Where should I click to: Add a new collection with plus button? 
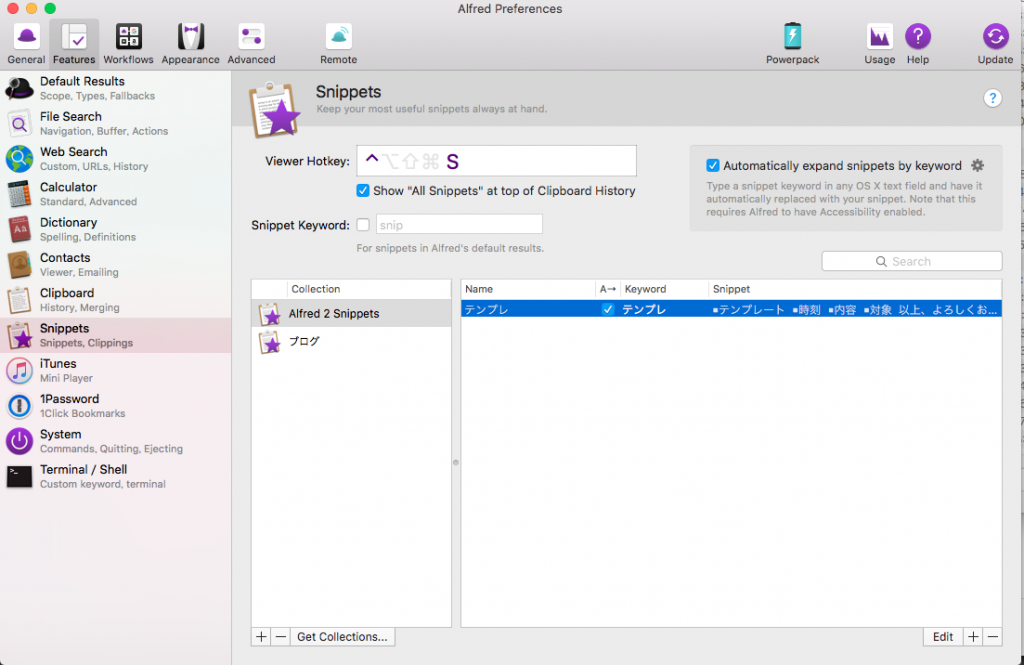pos(261,637)
